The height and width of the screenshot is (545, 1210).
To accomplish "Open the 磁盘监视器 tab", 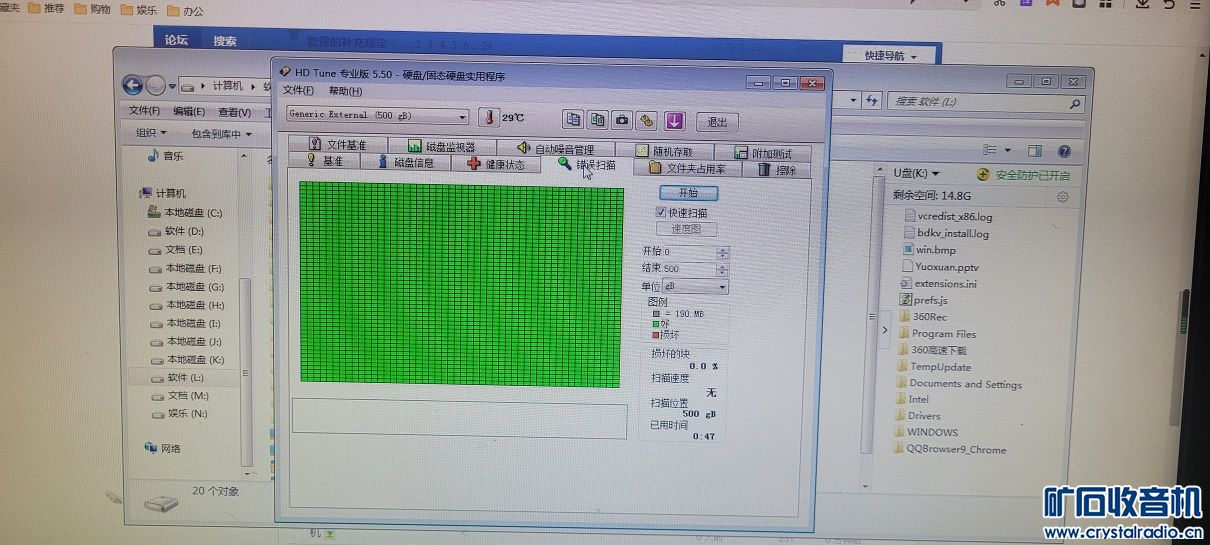I will point(441,147).
